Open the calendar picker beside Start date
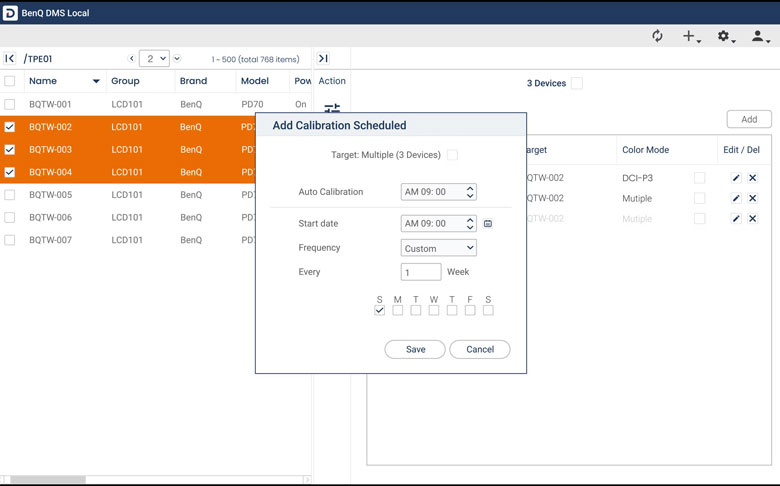Viewport: 780px width, 486px height. (x=488, y=224)
